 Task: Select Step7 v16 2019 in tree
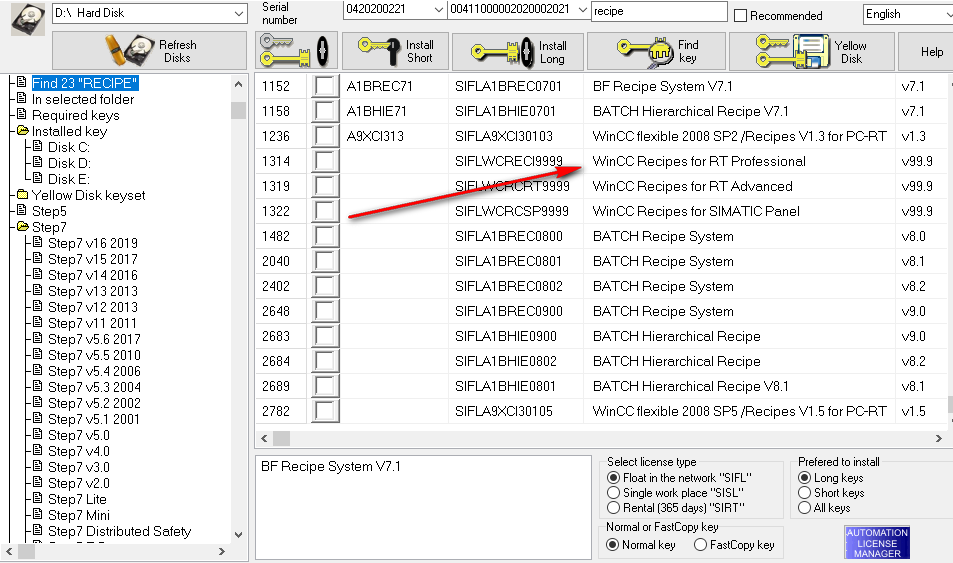click(x=93, y=243)
